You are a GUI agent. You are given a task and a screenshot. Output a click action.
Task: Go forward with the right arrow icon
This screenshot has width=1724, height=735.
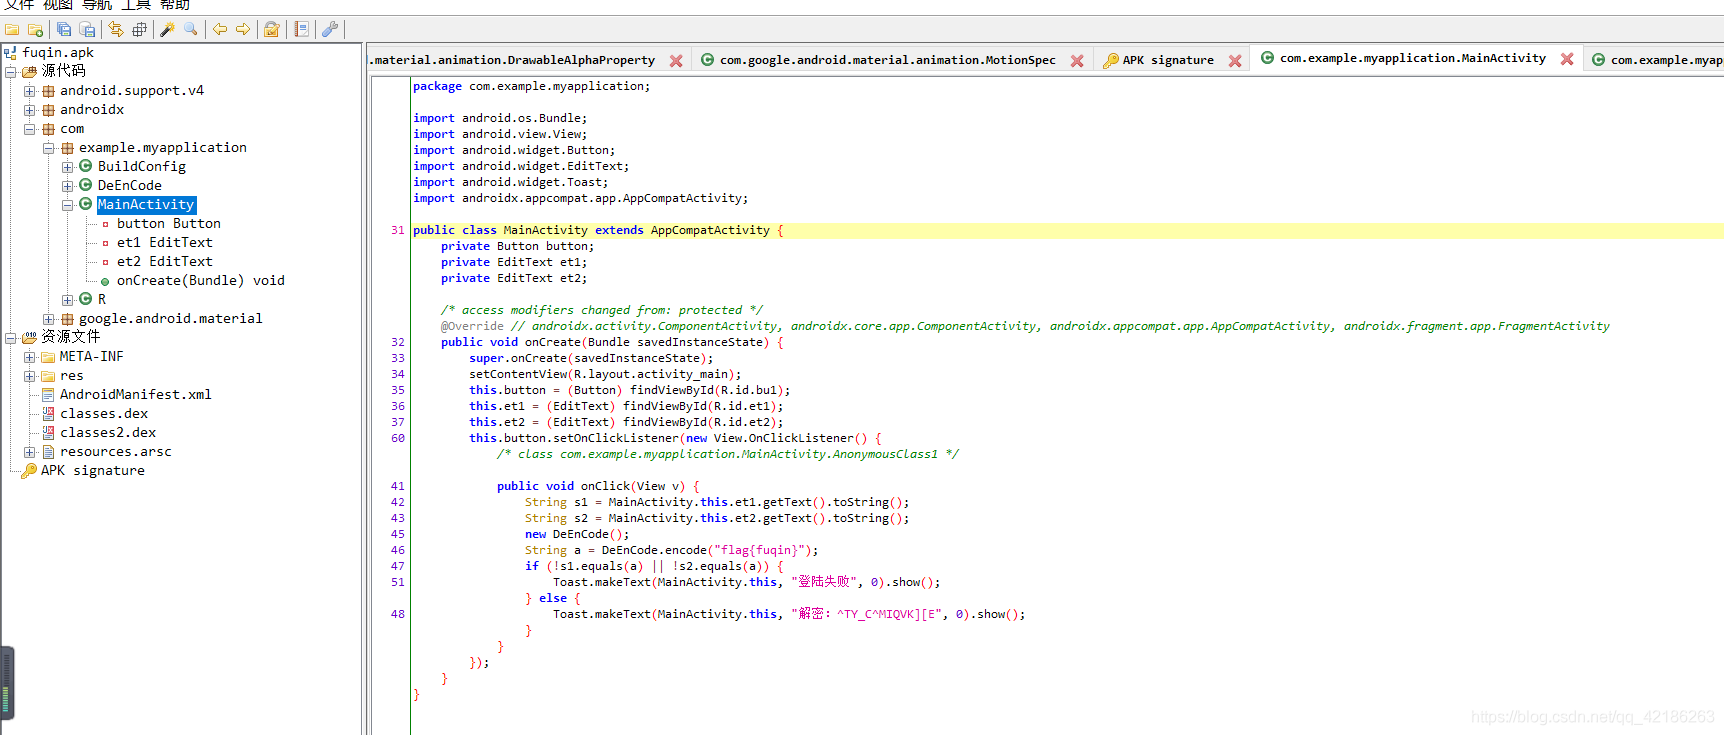pyautogui.click(x=243, y=30)
